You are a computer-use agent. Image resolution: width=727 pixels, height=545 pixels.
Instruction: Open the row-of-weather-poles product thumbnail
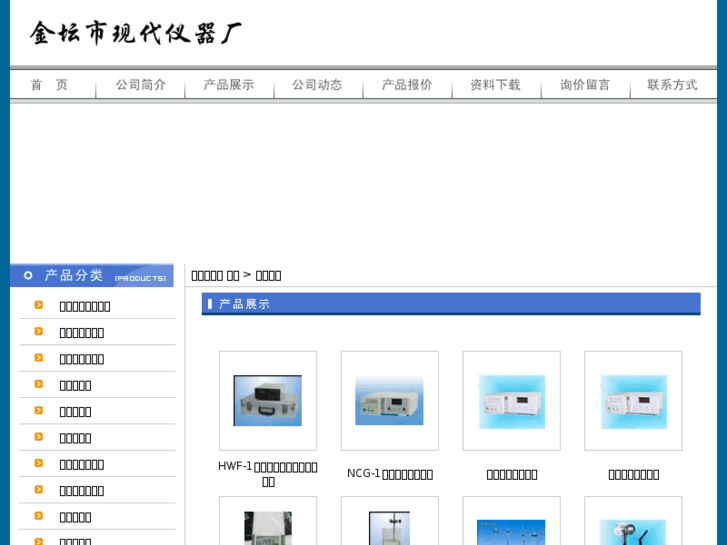click(511, 530)
